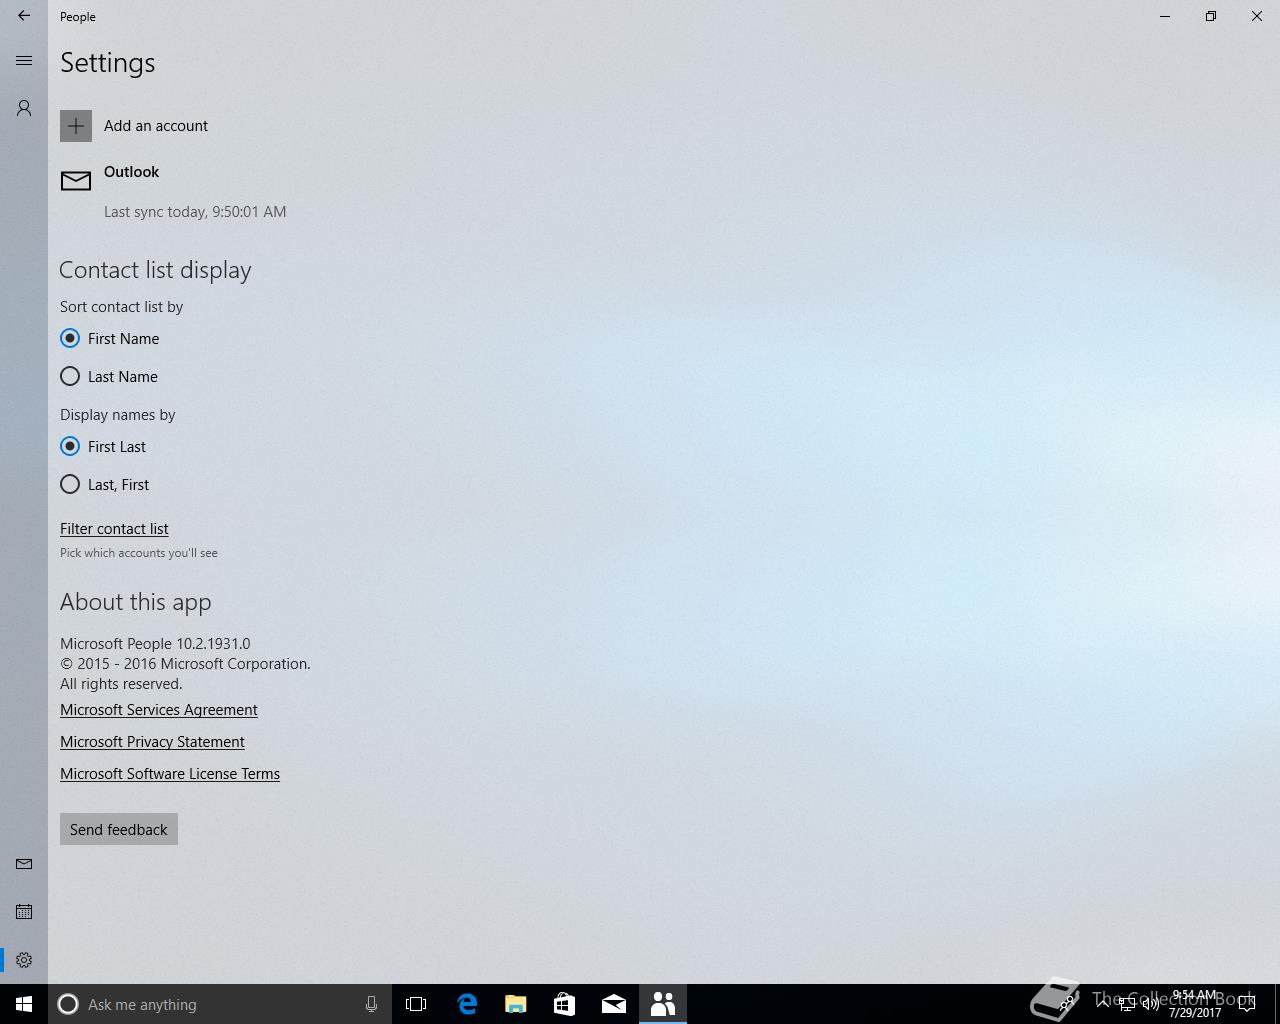Open settings gear in sidebar

[24, 960]
